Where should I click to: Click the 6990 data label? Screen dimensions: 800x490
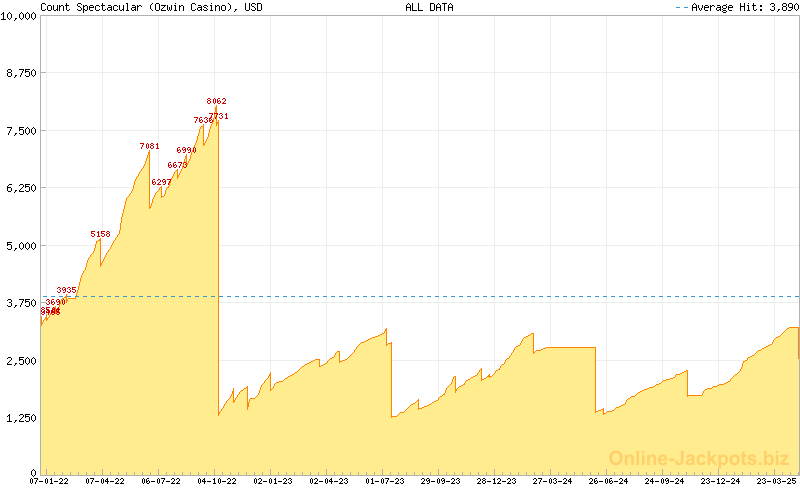(187, 150)
